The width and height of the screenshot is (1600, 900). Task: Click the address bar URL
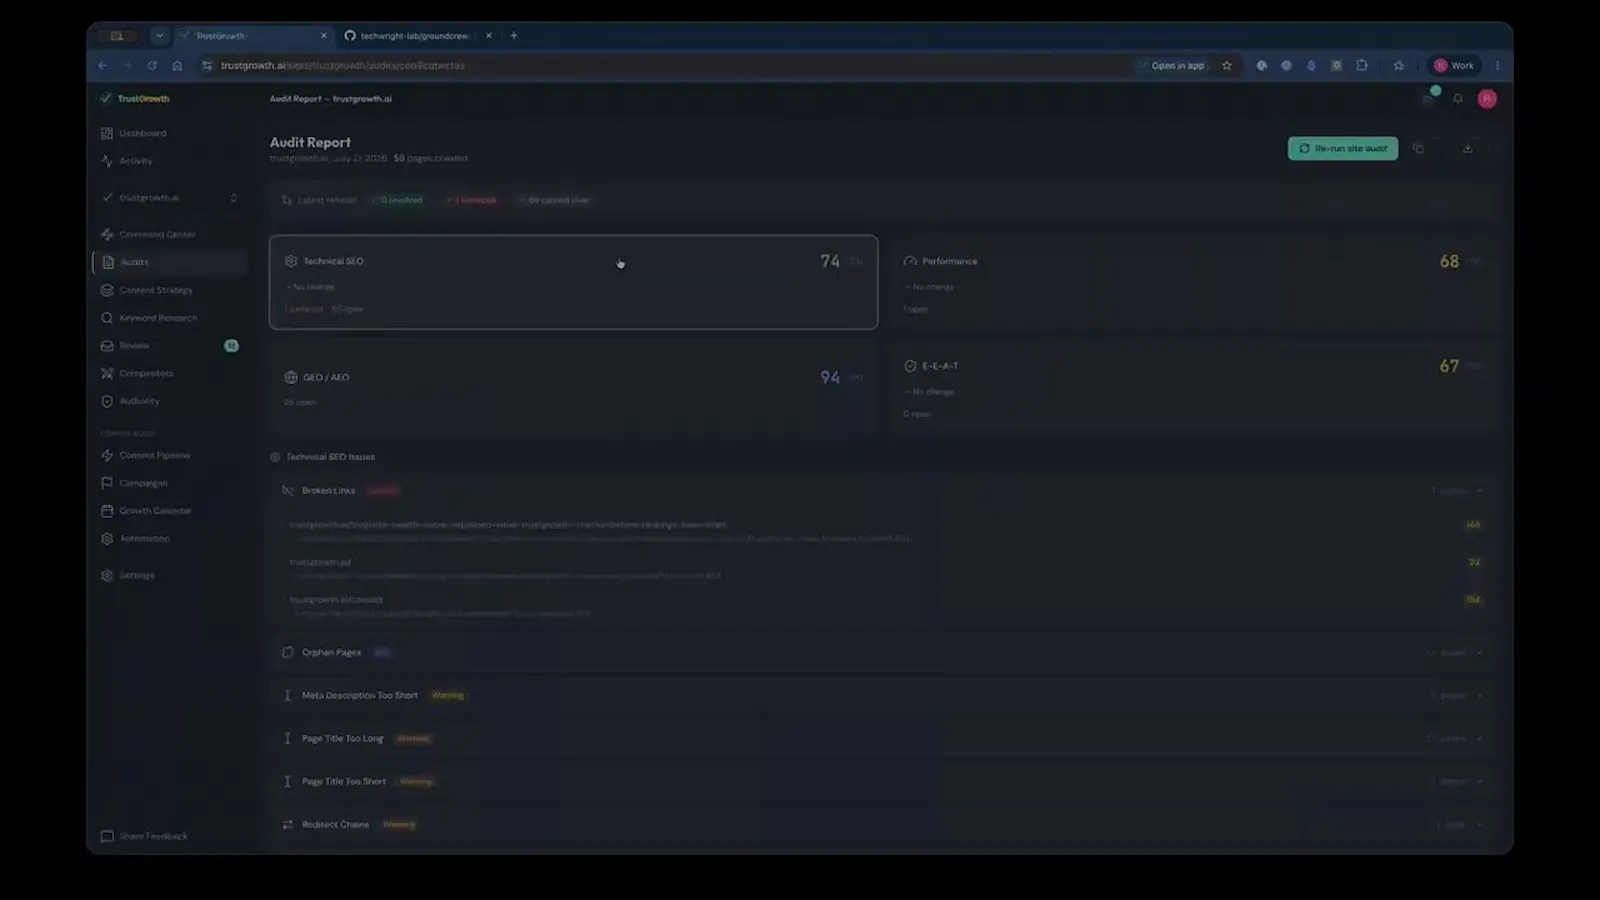pyautogui.click(x=342, y=66)
